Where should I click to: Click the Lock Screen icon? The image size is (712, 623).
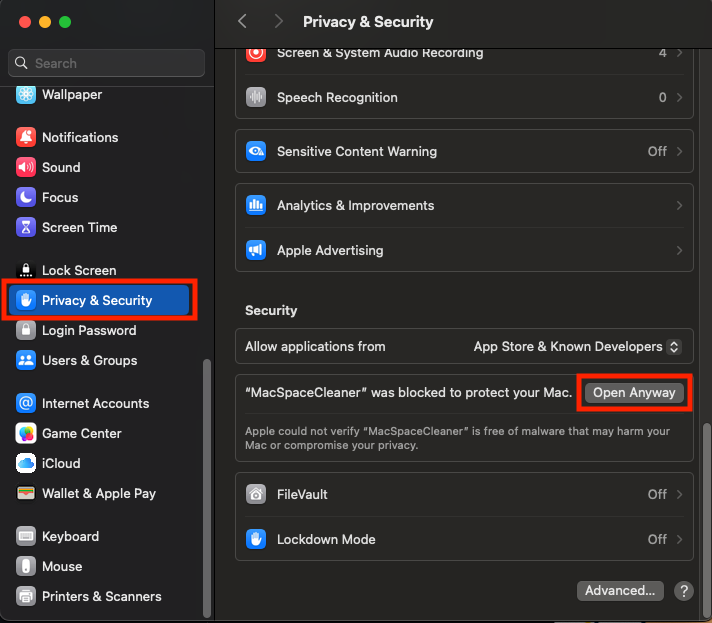(26, 270)
